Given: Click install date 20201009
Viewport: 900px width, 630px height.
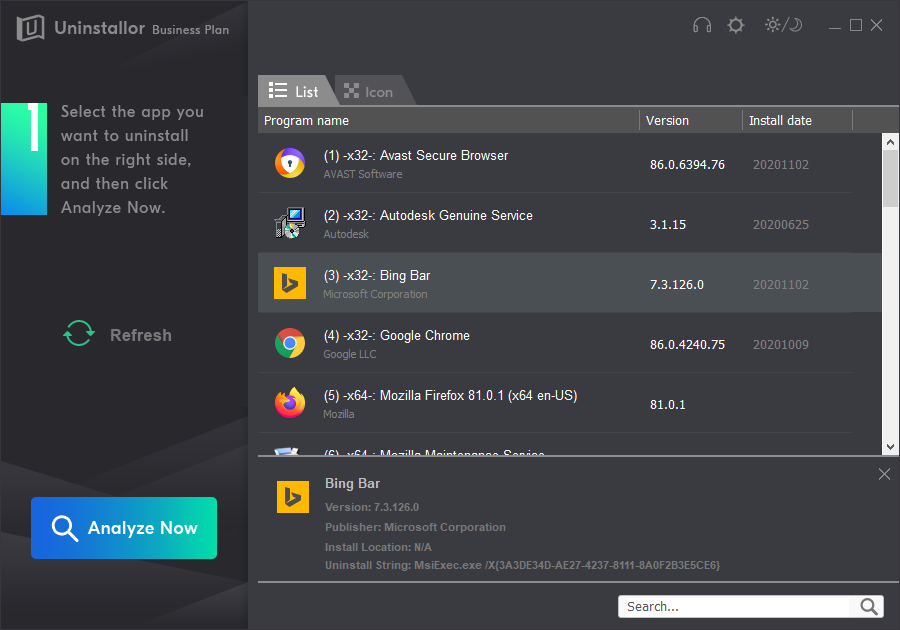Looking at the screenshot, I should coord(781,345).
